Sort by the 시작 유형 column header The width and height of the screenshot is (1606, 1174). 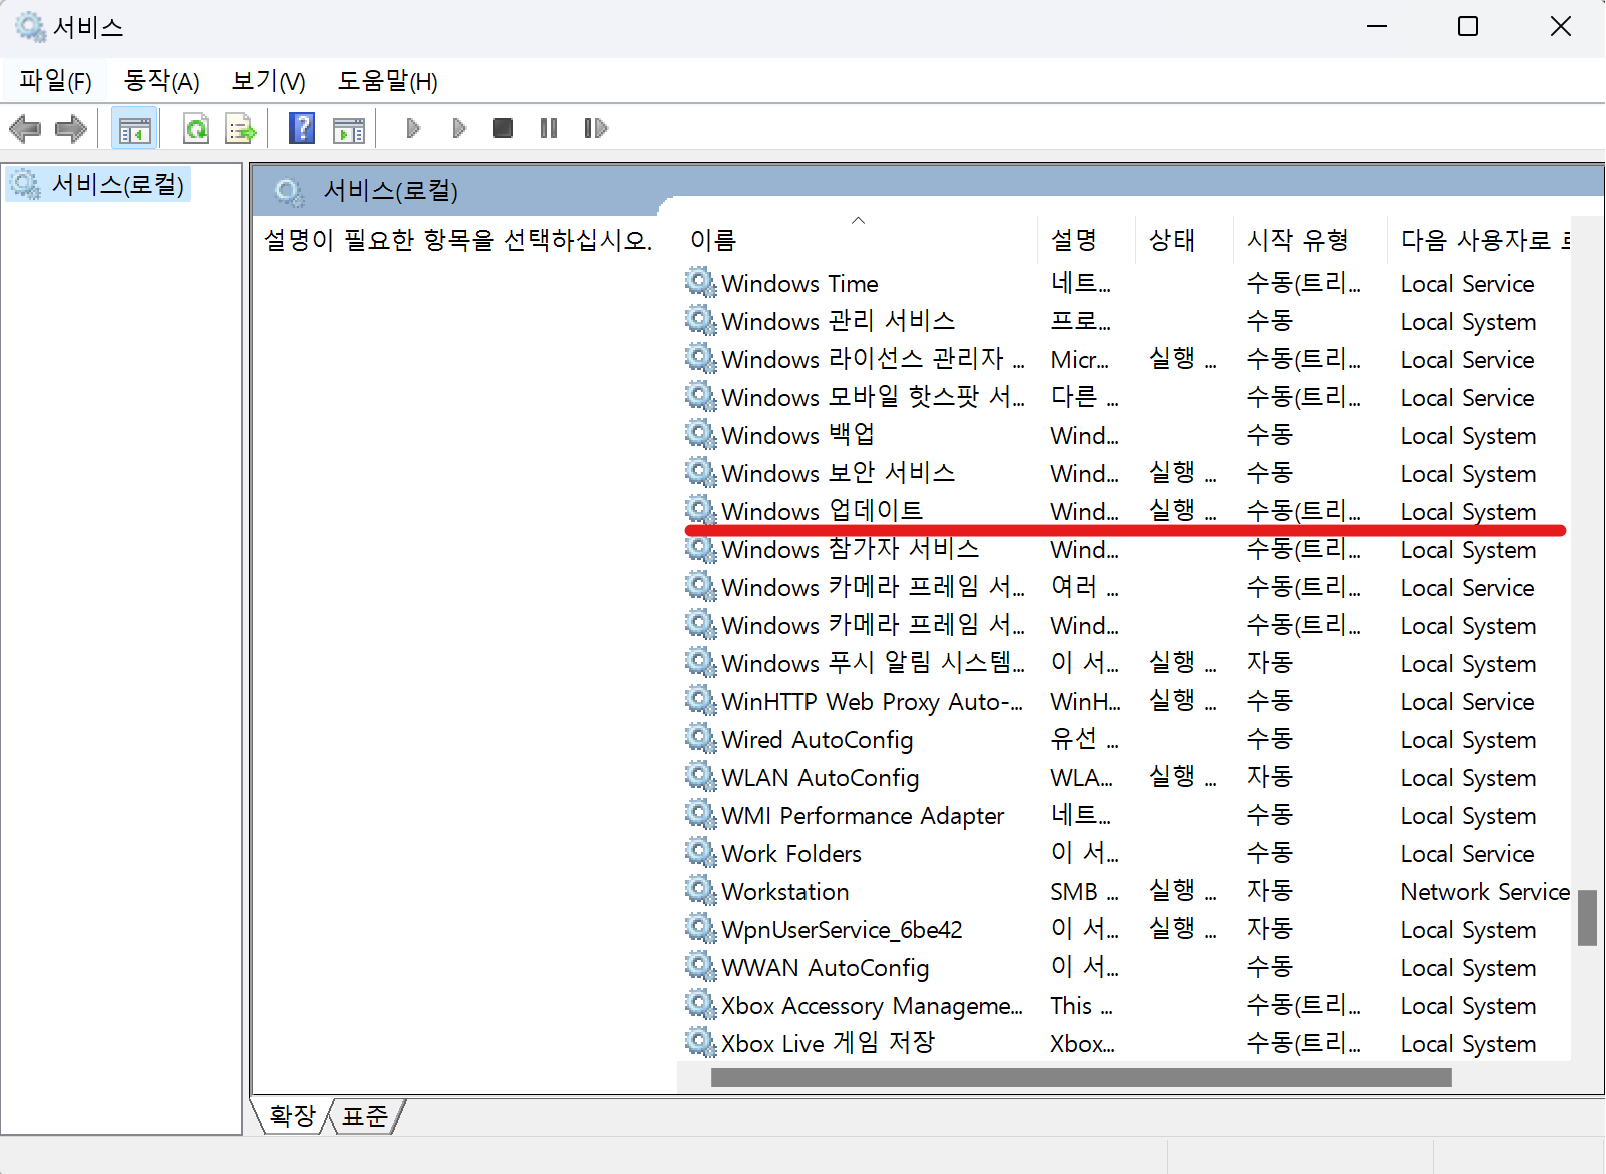[x=1310, y=240]
